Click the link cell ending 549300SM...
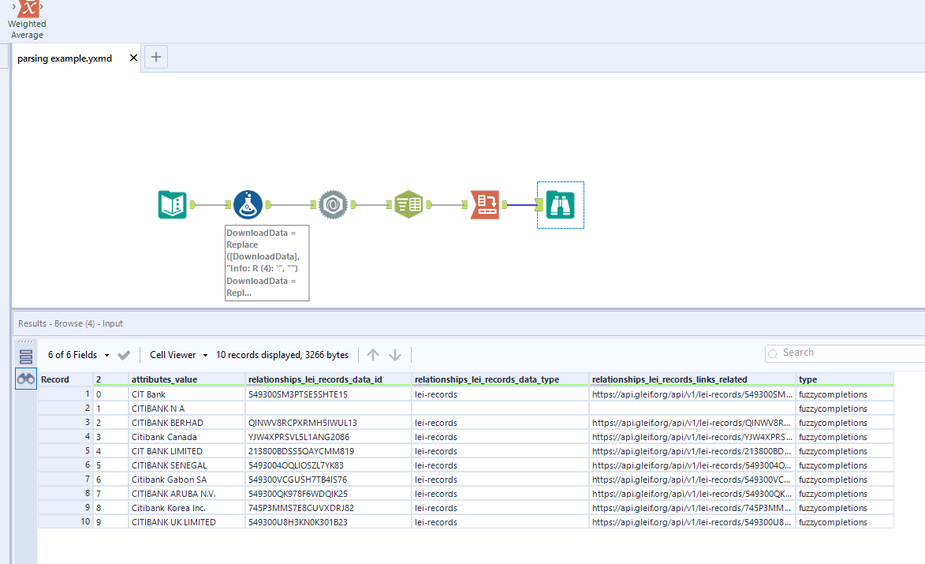Screen dimensions: 925x564 (x=692, y=394)
